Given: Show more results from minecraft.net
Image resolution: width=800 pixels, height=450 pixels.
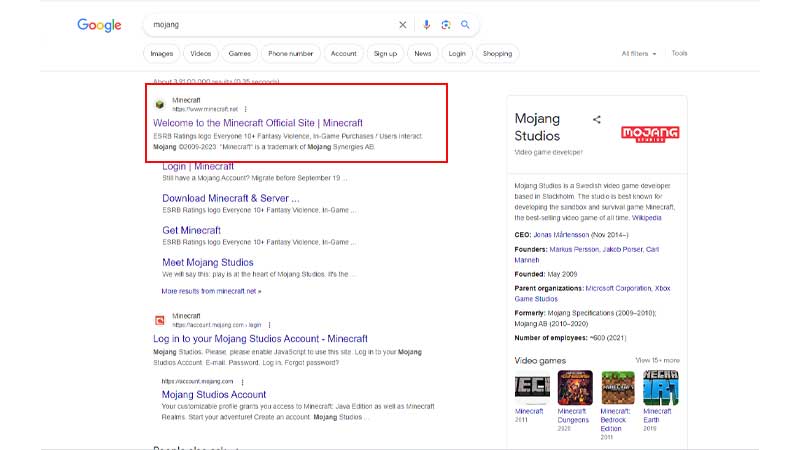Looking at the screenshot, I should tap(211, 291).
